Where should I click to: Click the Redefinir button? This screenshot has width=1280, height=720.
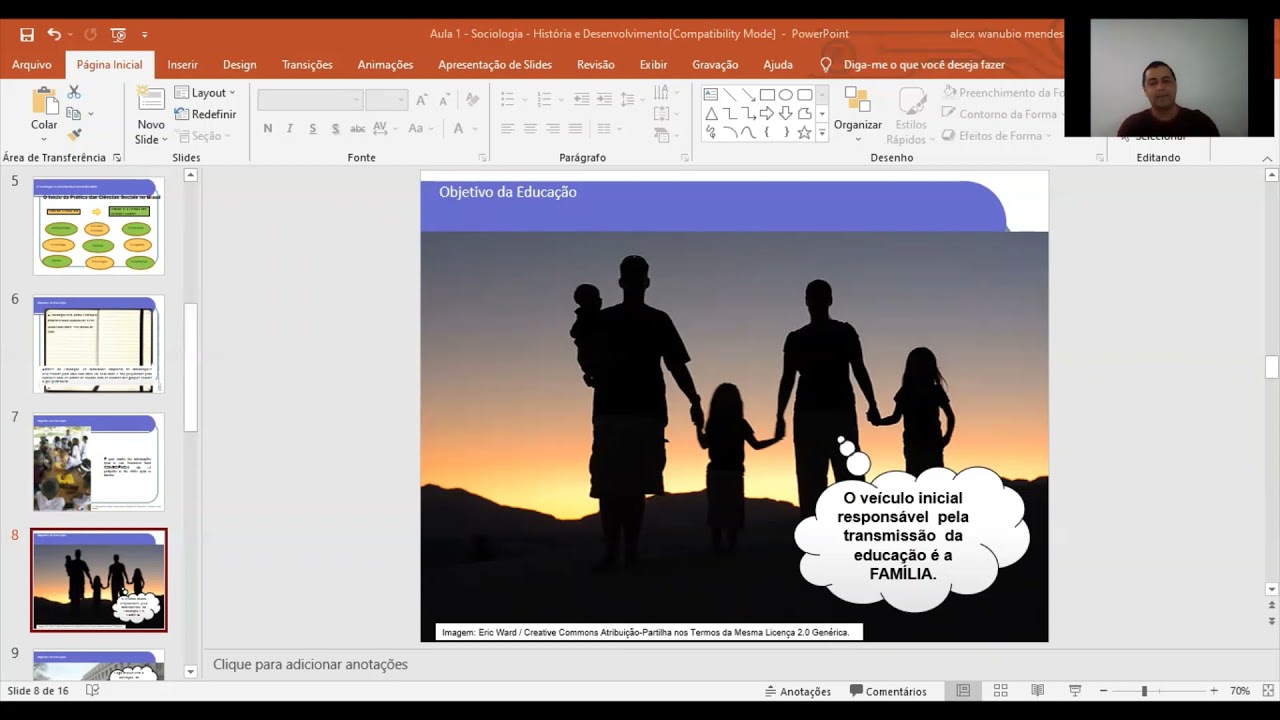pos(205,114)
